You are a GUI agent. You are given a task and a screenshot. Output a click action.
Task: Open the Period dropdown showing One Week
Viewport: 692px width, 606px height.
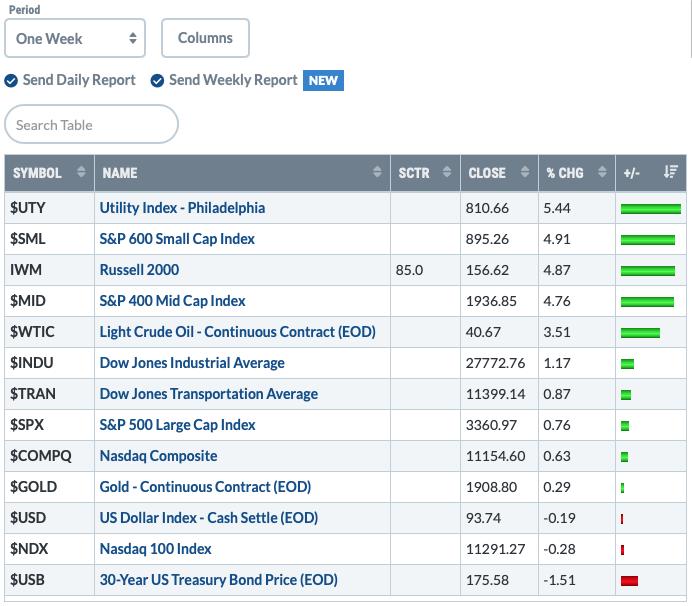coord(75,39)
